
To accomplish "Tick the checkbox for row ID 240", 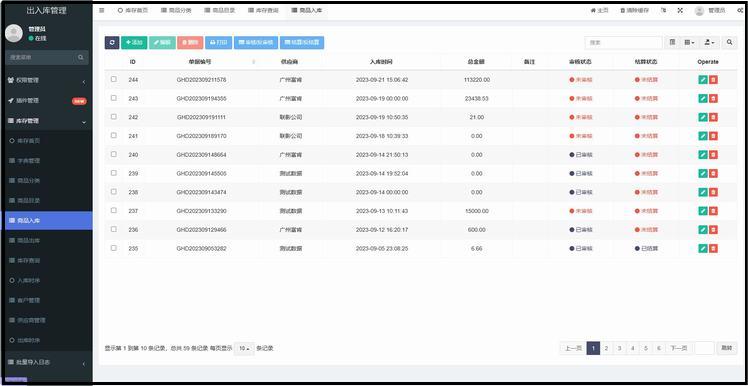I will coord(114,154).
